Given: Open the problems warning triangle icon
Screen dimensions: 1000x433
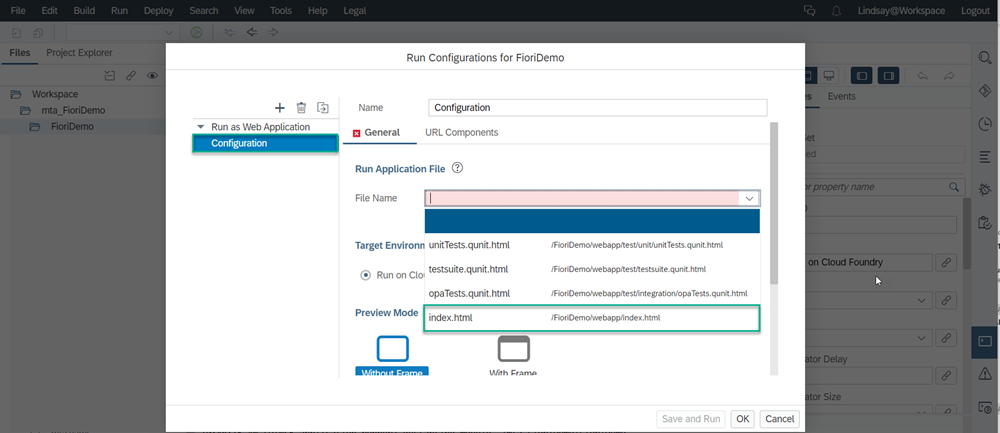Looking at the screenshot, I should click(x=985, y=374).
